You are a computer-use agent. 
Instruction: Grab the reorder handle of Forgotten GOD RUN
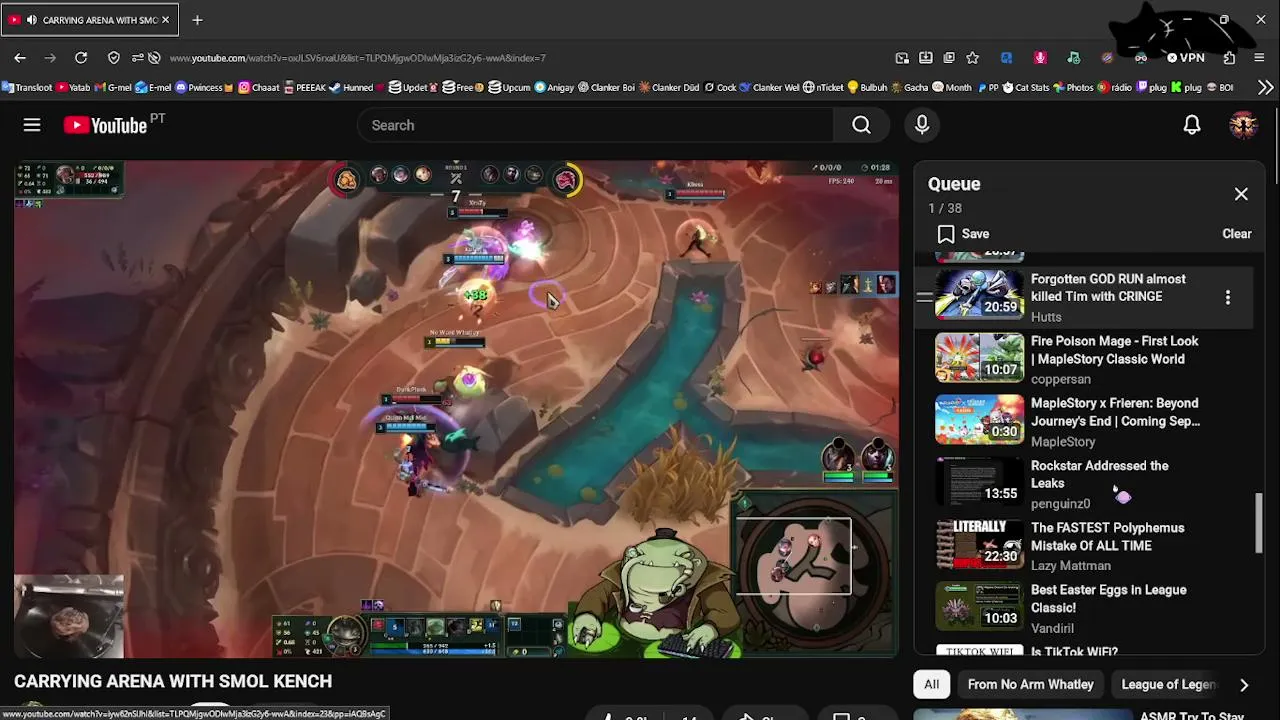click(925, 297)
